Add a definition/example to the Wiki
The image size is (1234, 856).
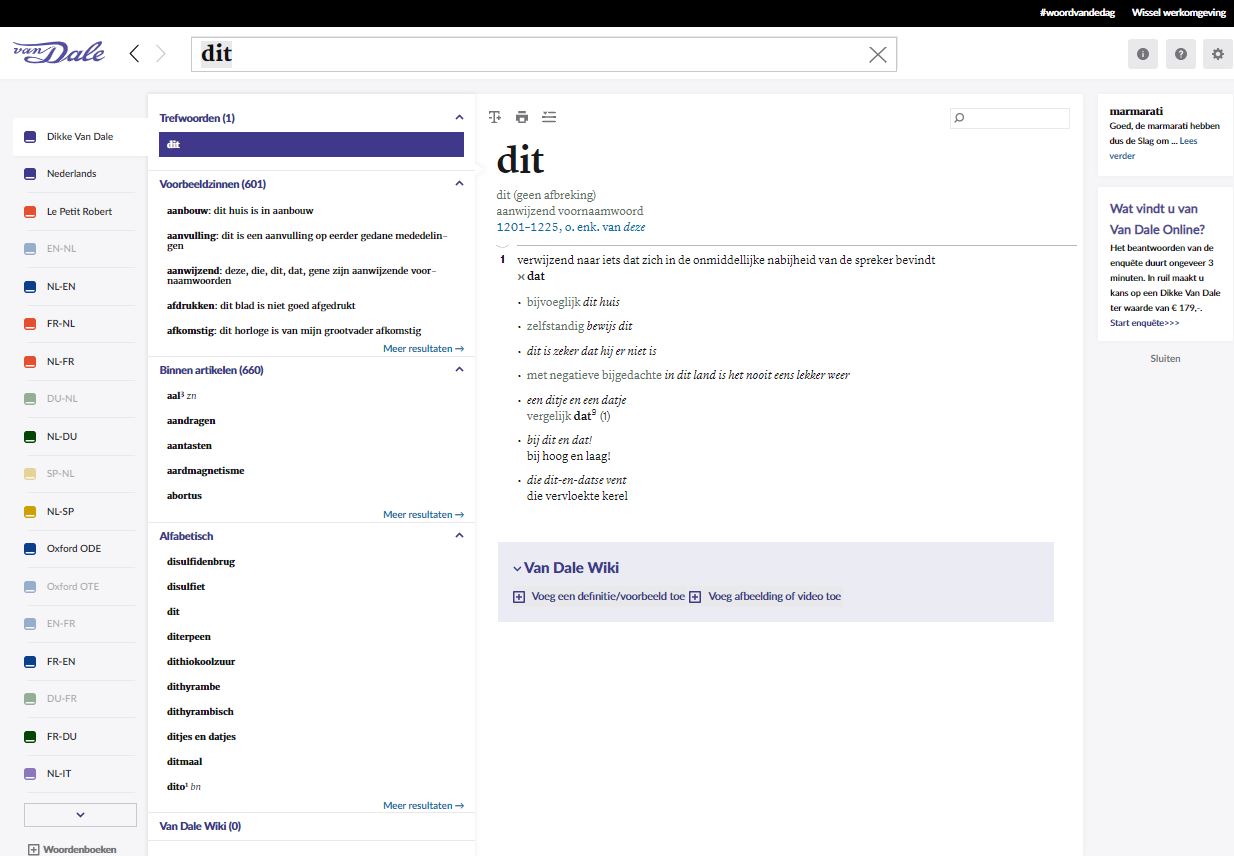click(x=599, y=596)
